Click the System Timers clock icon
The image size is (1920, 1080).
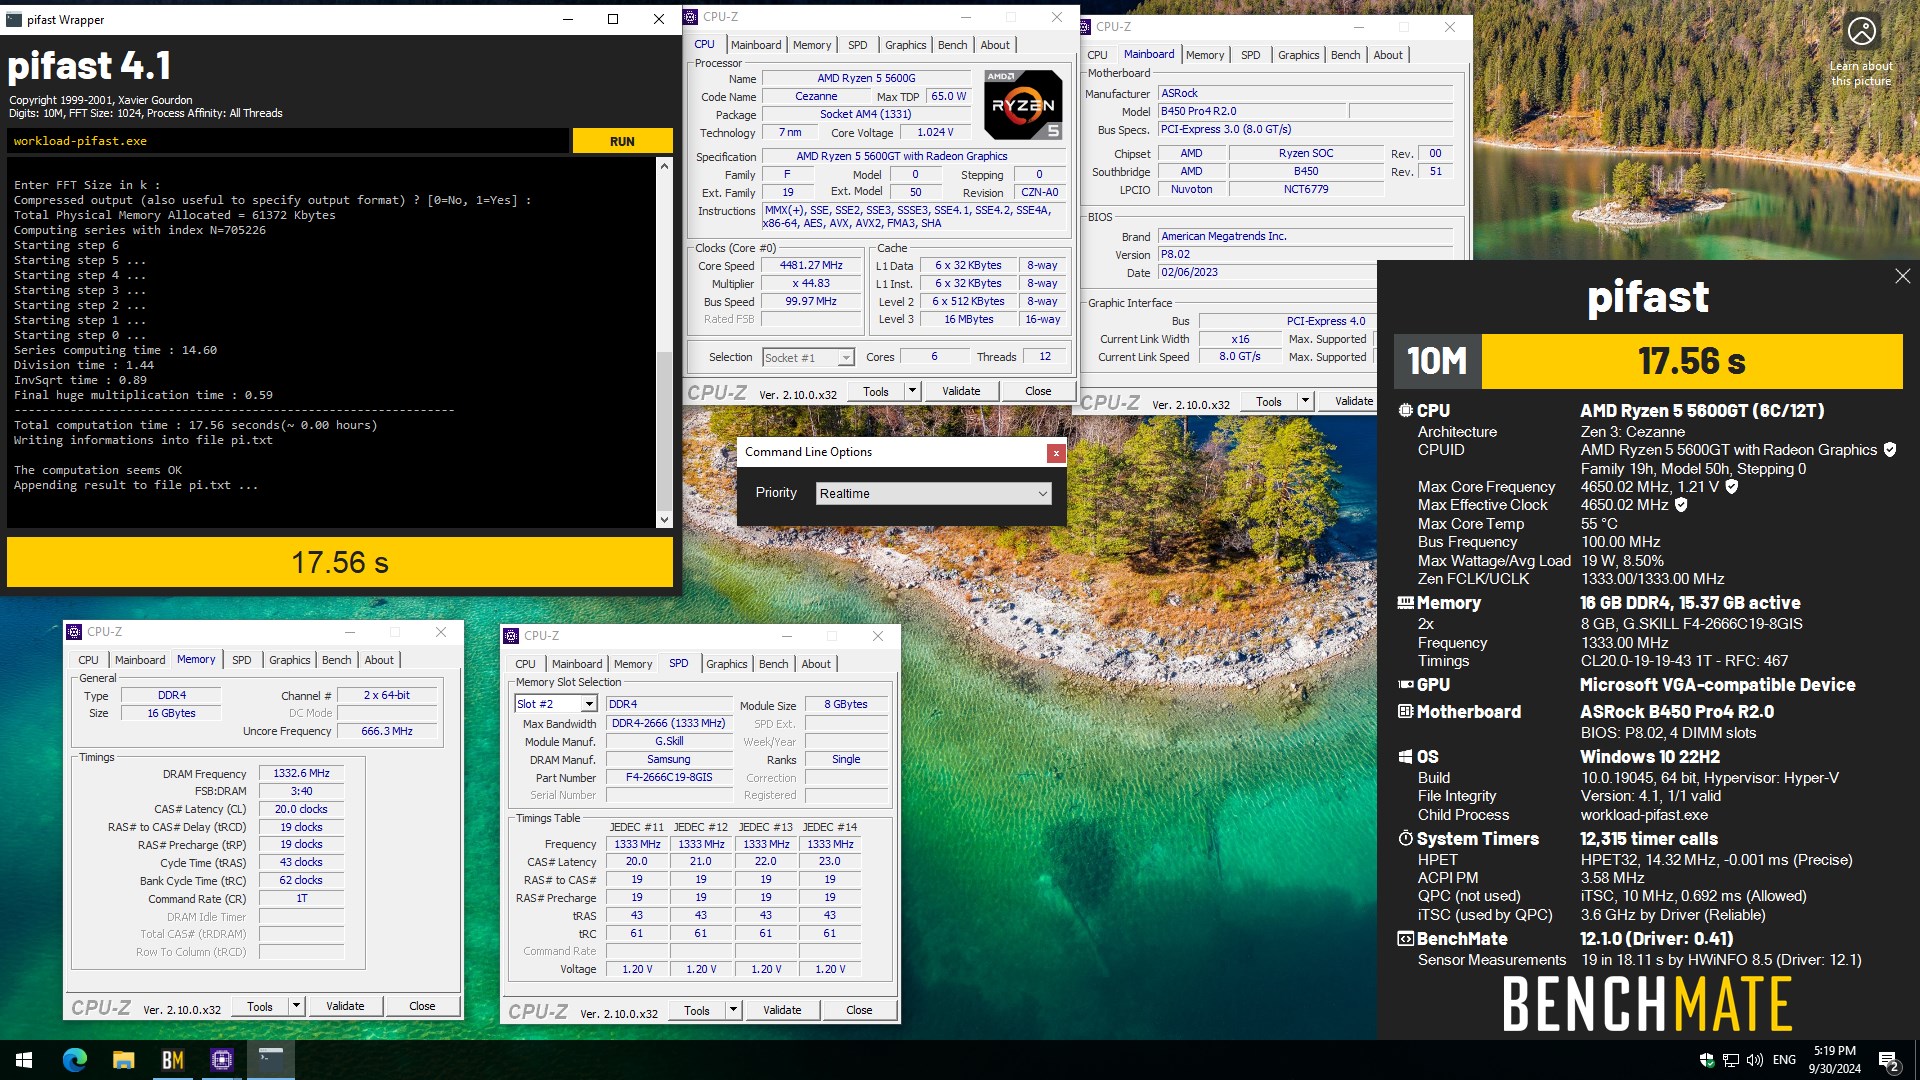click(x=1405, y=839)
